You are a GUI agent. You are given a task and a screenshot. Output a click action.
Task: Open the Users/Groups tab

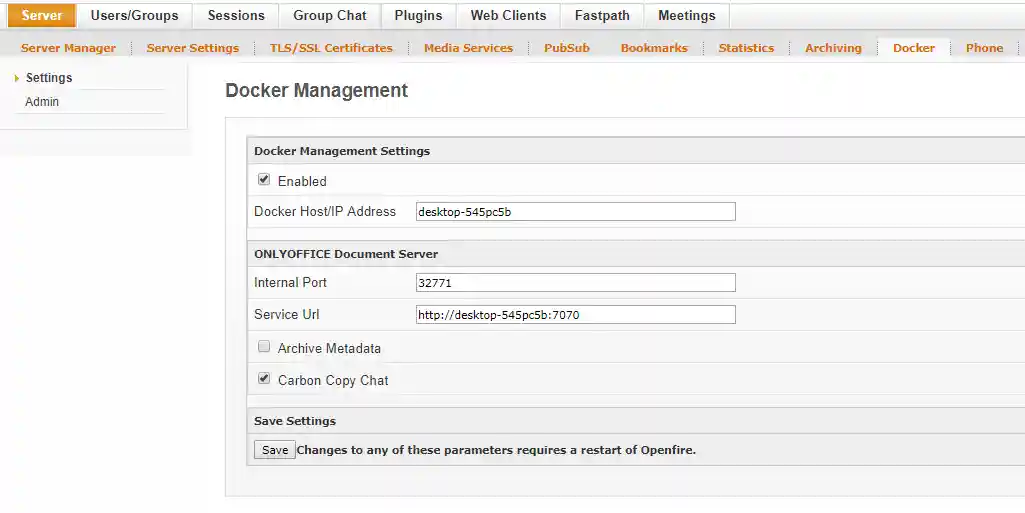tap(134, 16)
